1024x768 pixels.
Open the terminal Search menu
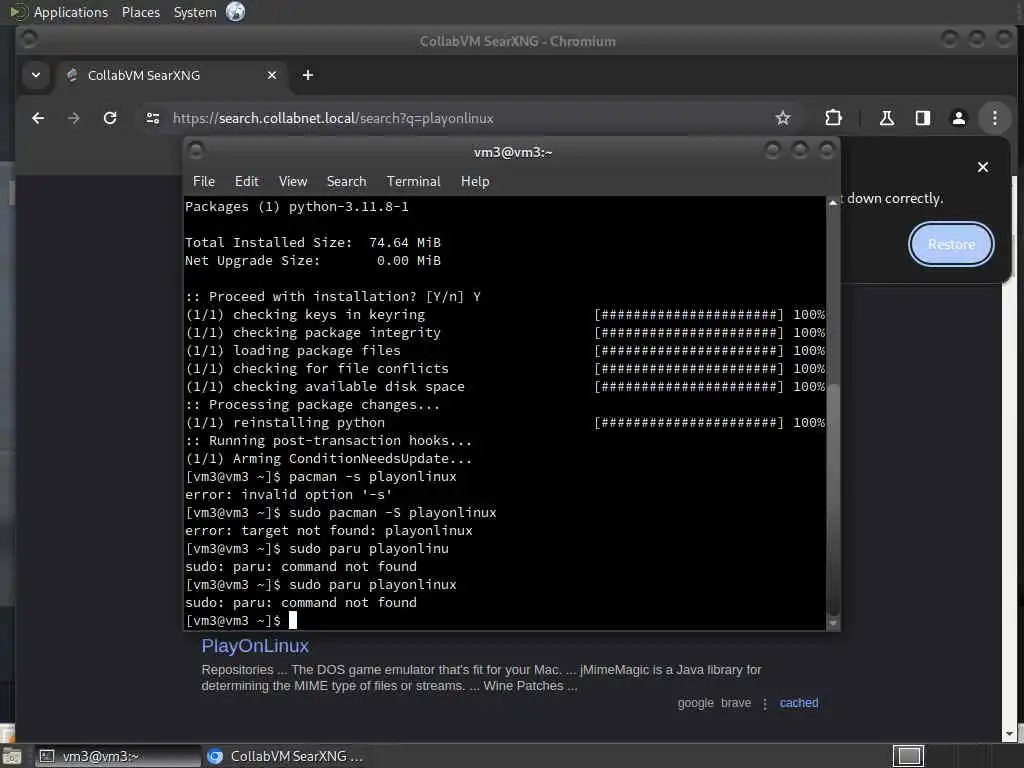pyautogui.click(x=346, y=182)
